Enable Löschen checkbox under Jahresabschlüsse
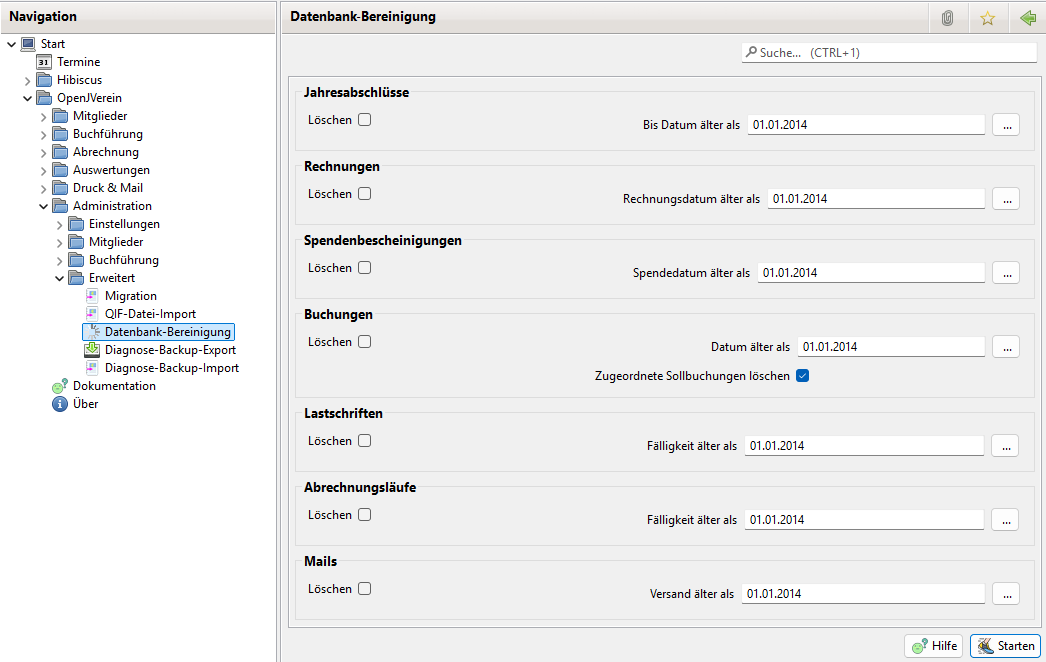This screenshot has width=1046, height=662. point(365,120)
